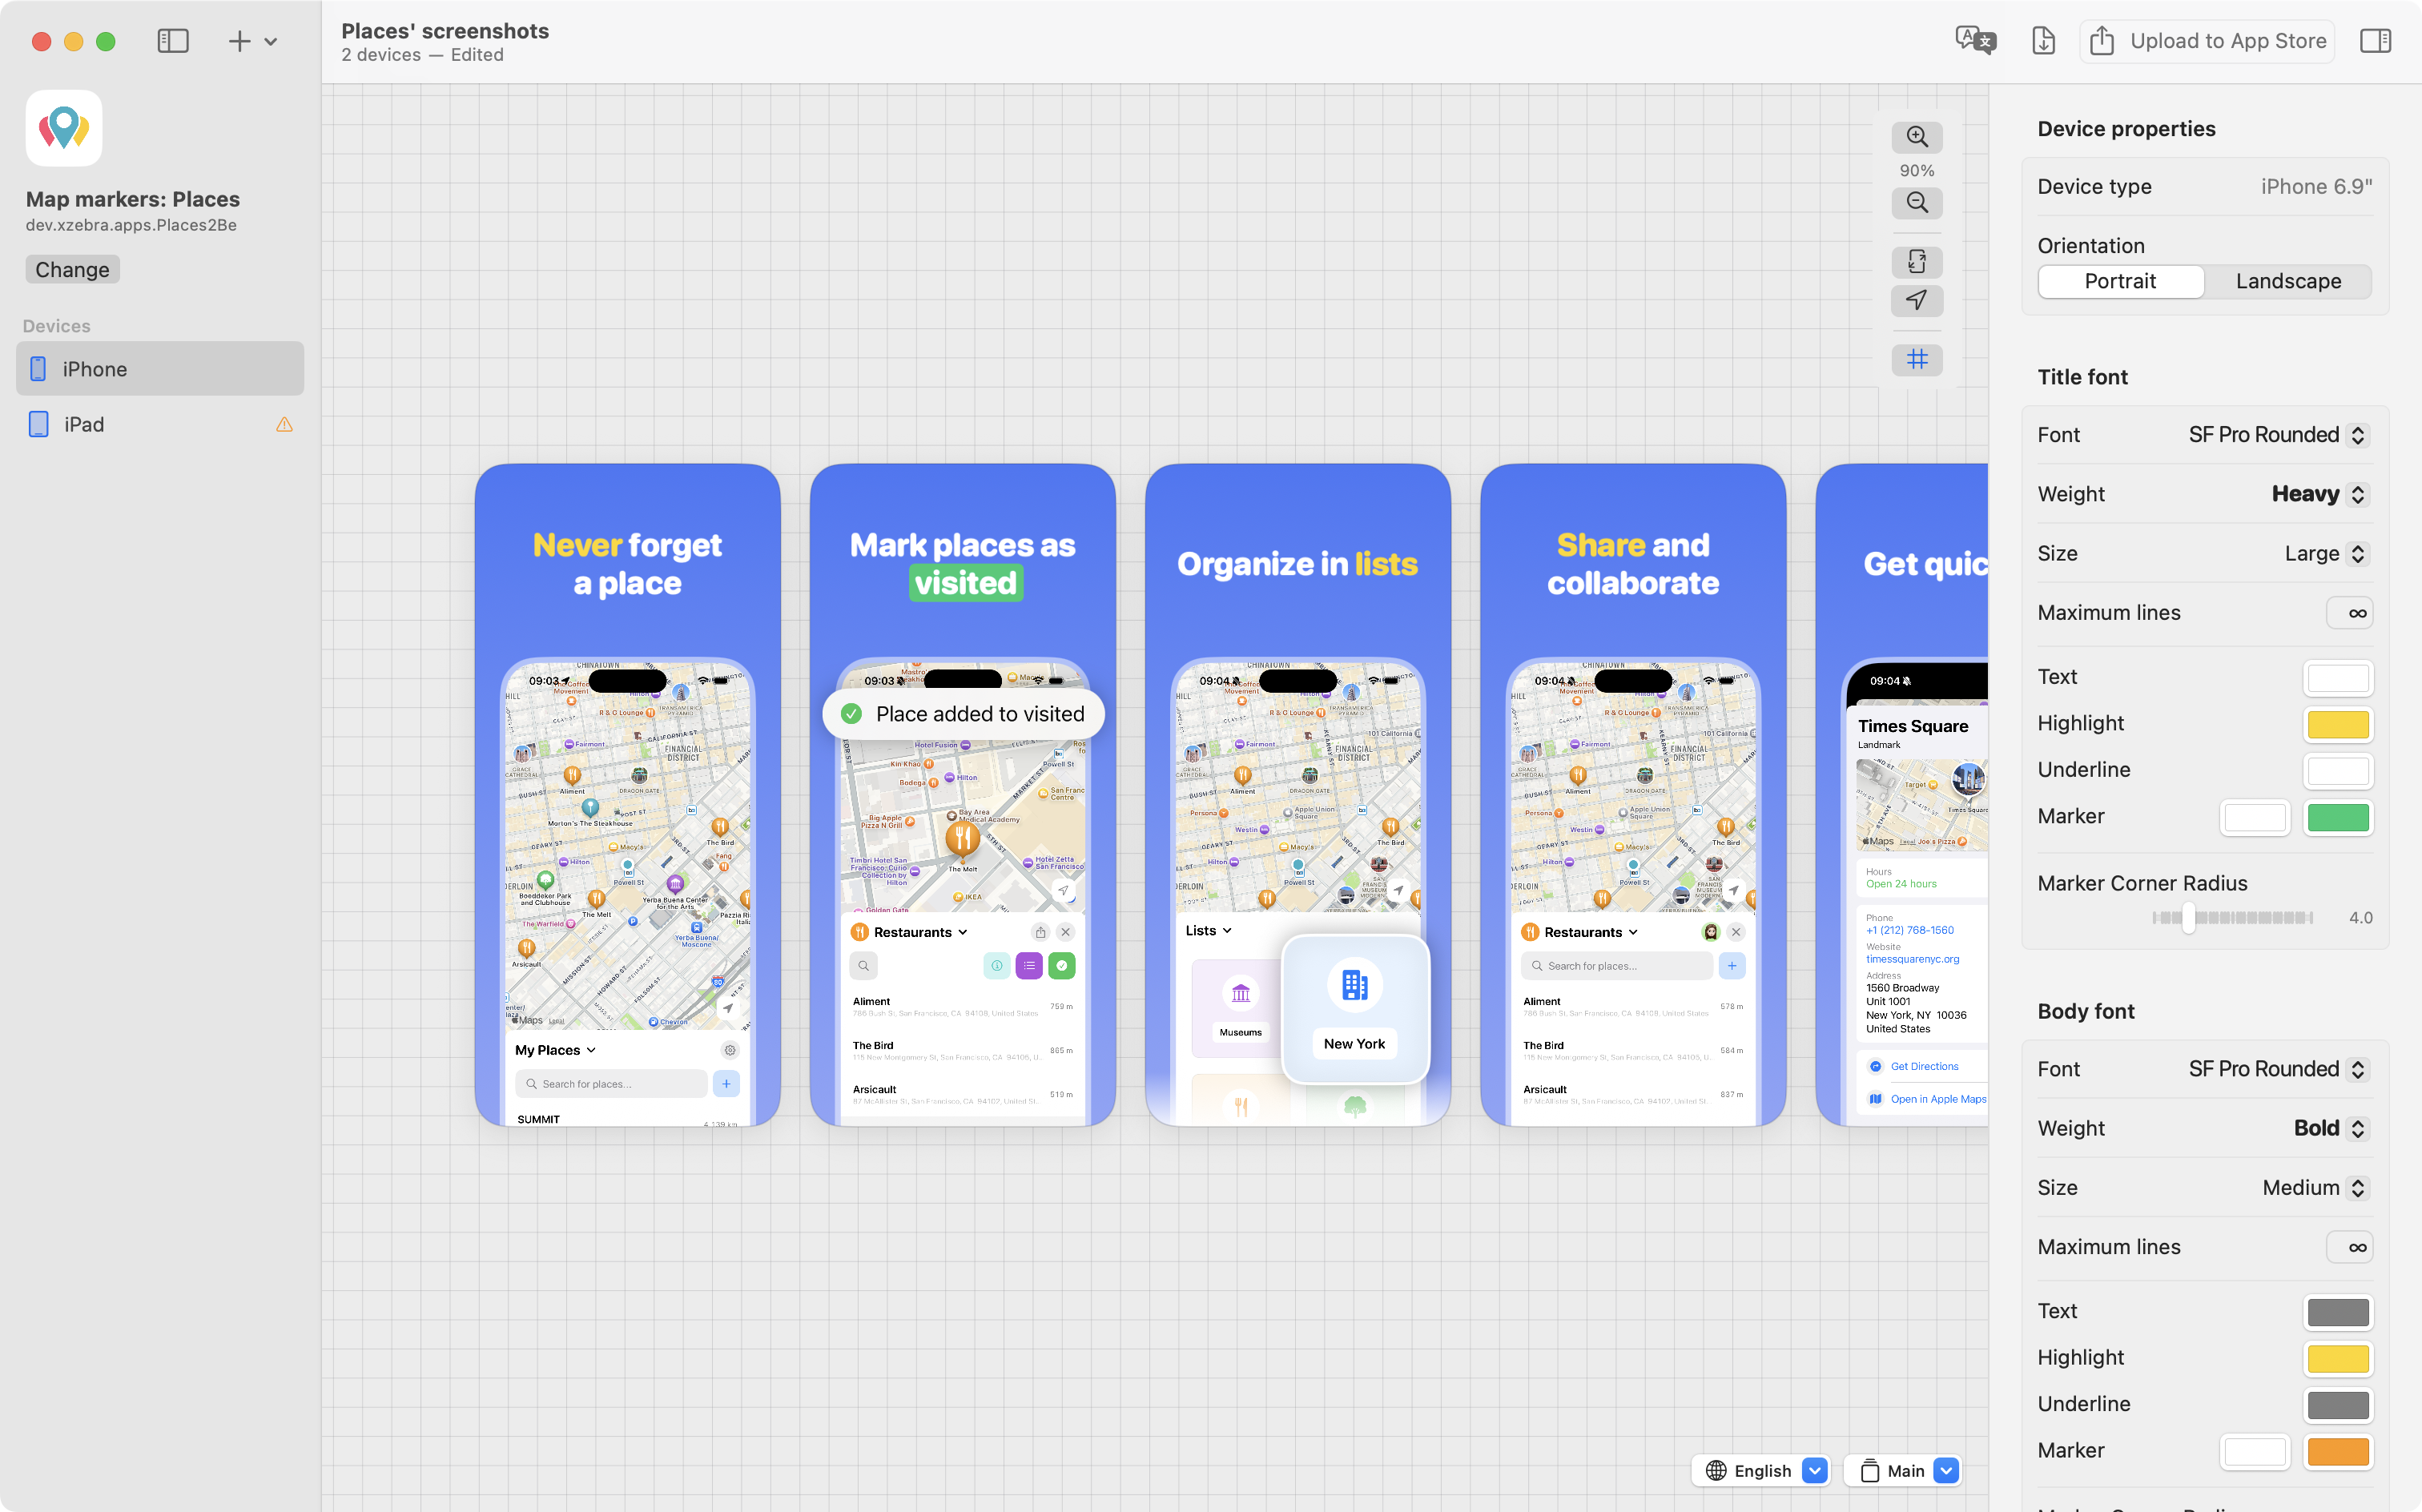Viewport: 2422px width, 1512px height.
Task: Click Title font Maximum lines field
Action: pyautogui.click(x=2349, y=613)
